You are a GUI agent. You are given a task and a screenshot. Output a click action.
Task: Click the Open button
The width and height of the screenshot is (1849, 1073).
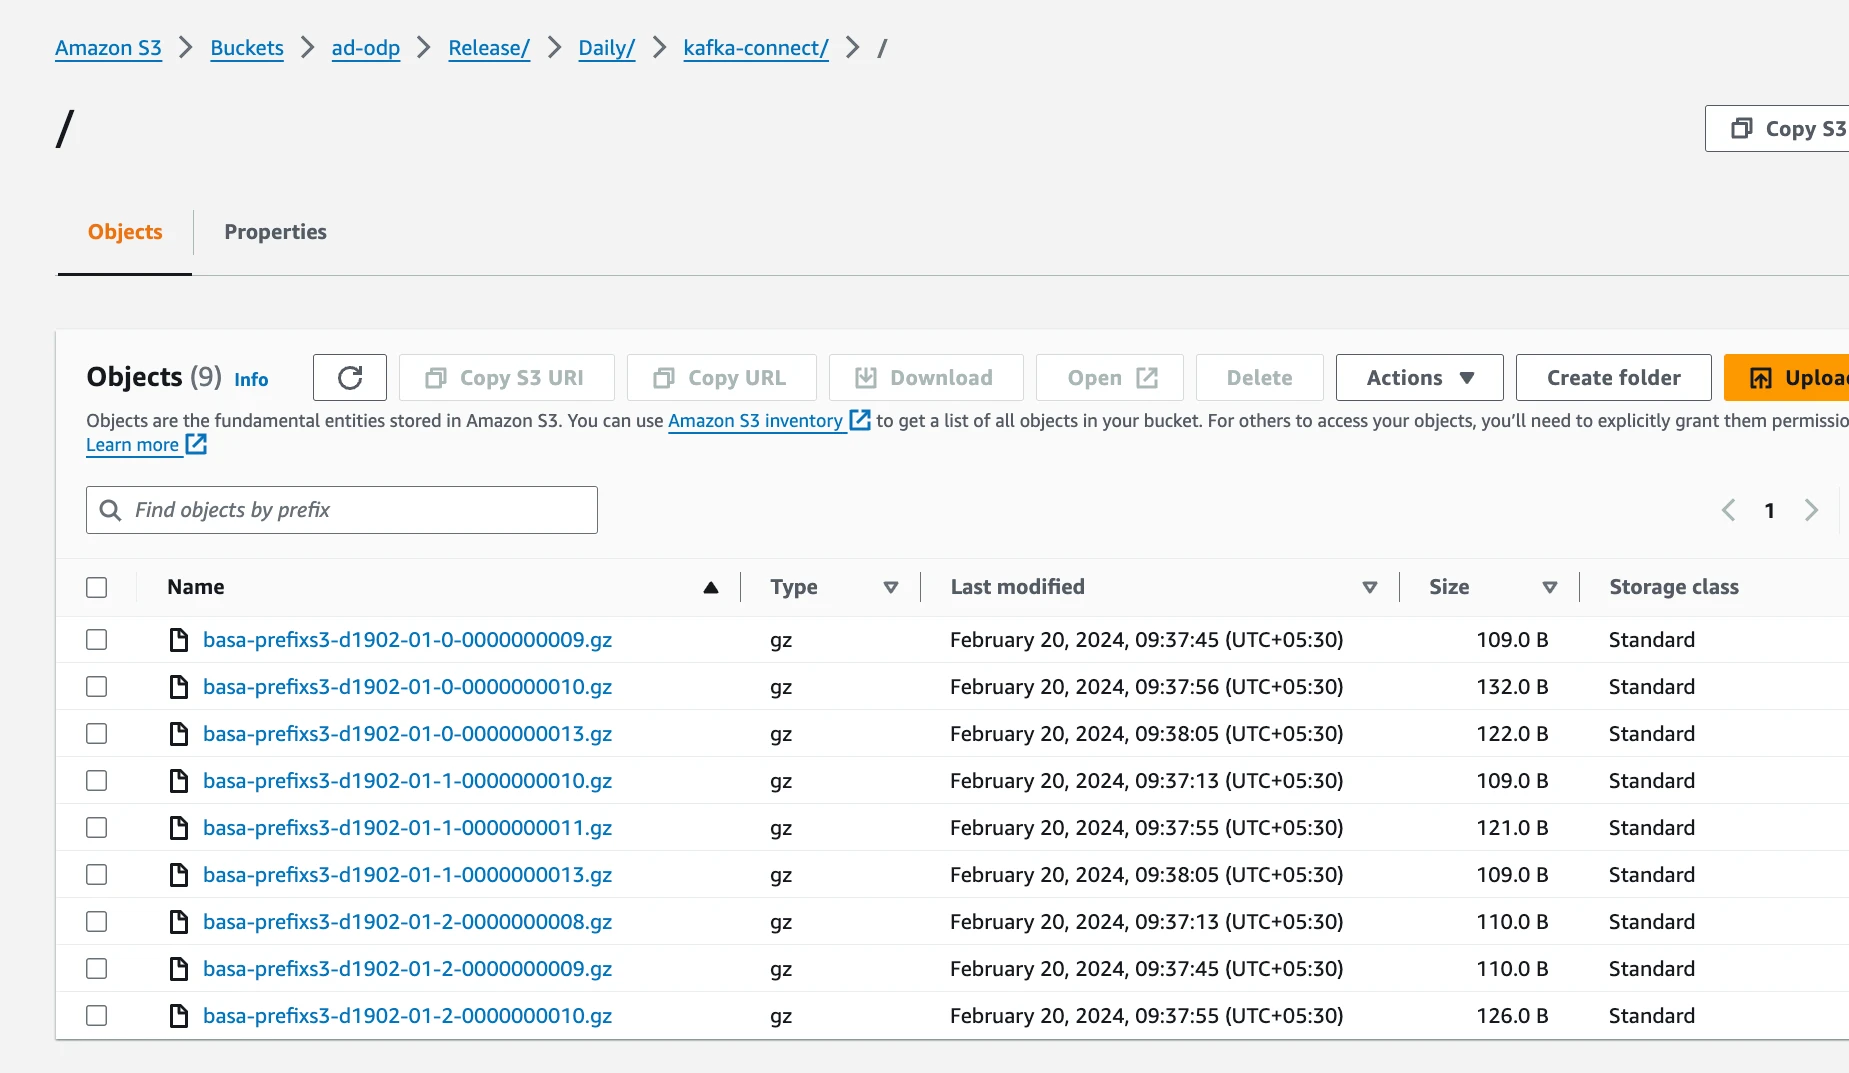1110,378
